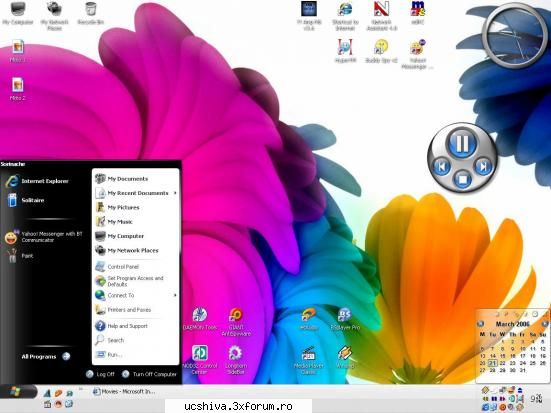
Task: Open the Movies - Microsoft In... taskbar window
Action: 123,392
